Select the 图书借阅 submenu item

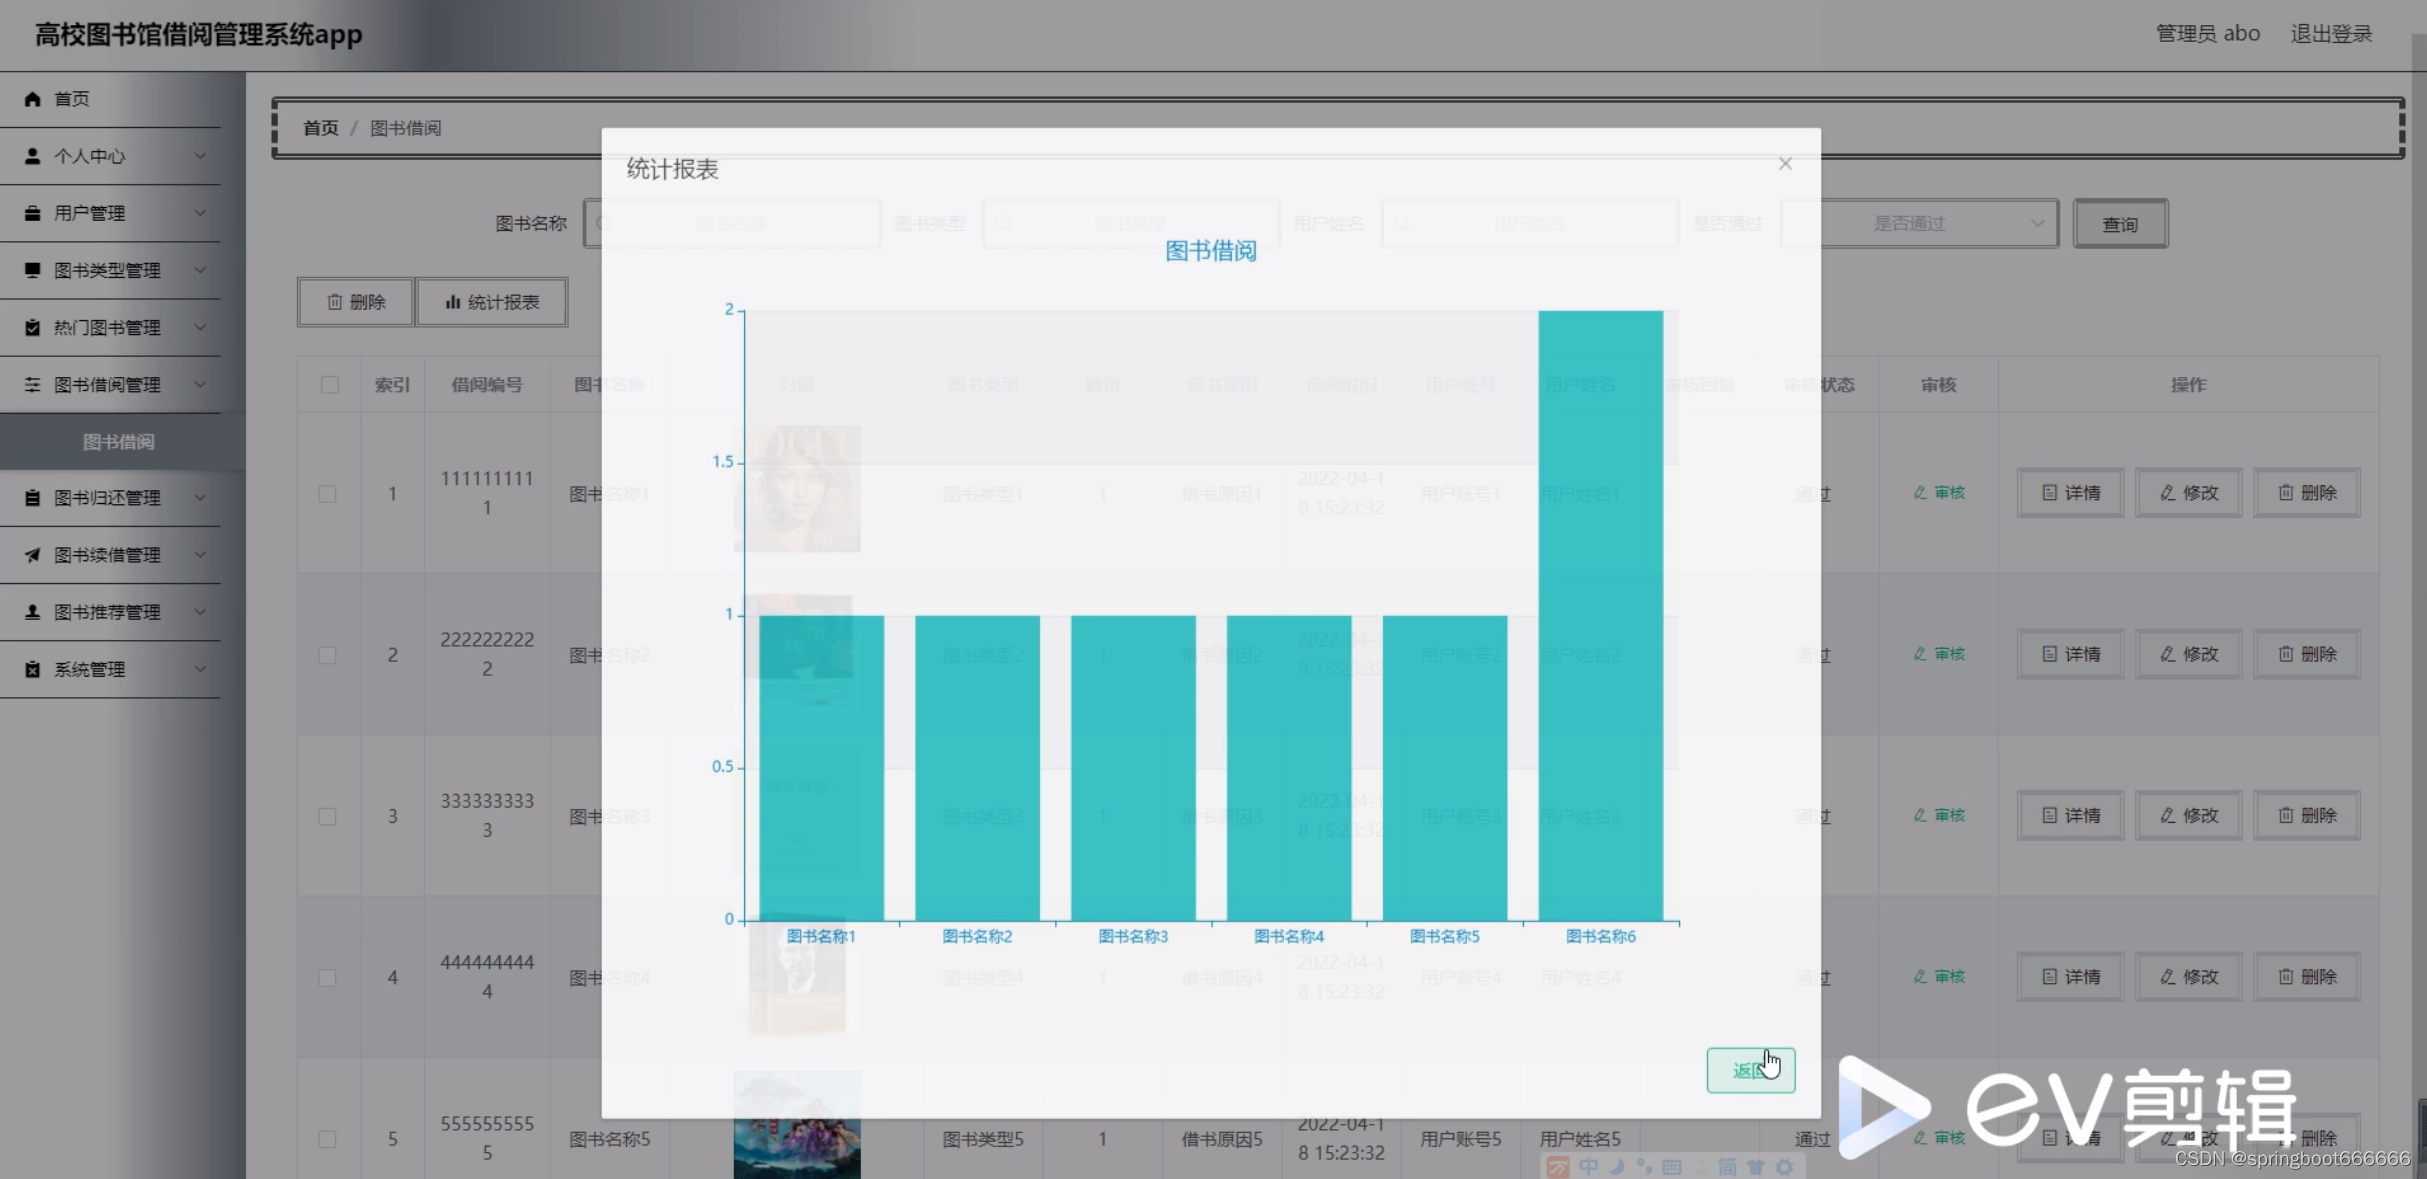tap(118, 442)
